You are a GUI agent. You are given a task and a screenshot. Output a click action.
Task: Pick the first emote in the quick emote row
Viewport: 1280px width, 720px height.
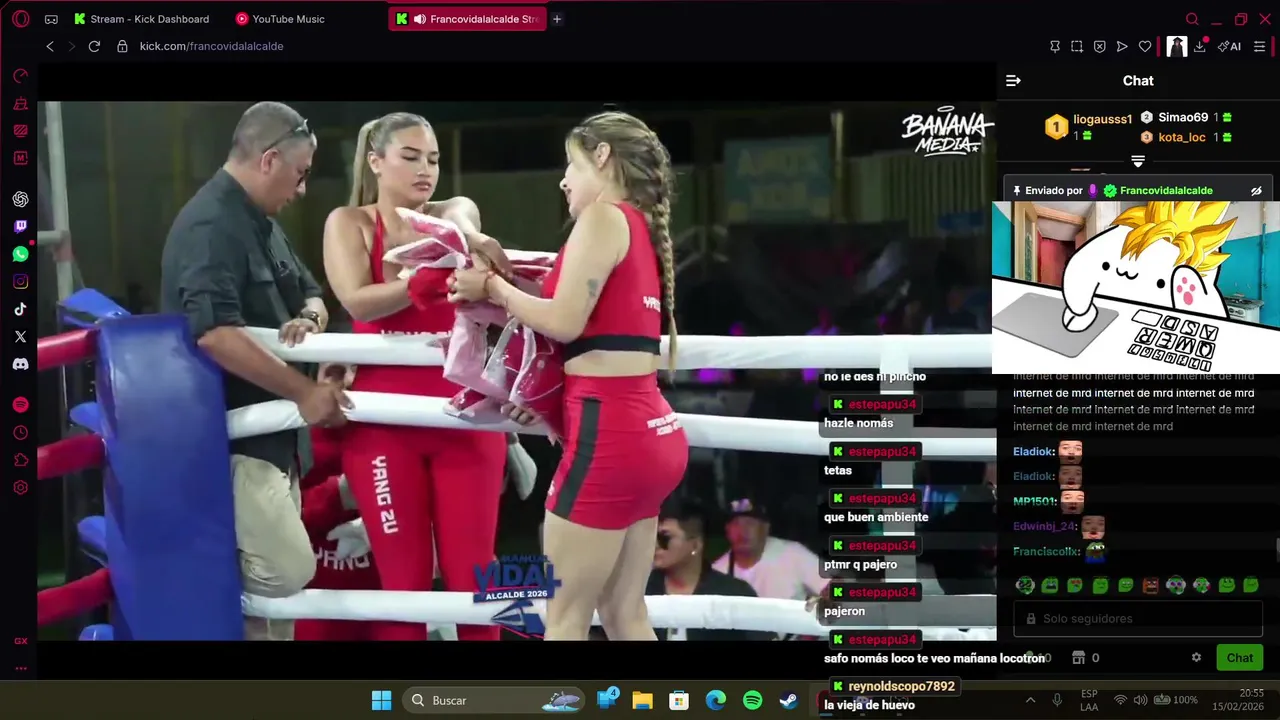click(1025, 585)
